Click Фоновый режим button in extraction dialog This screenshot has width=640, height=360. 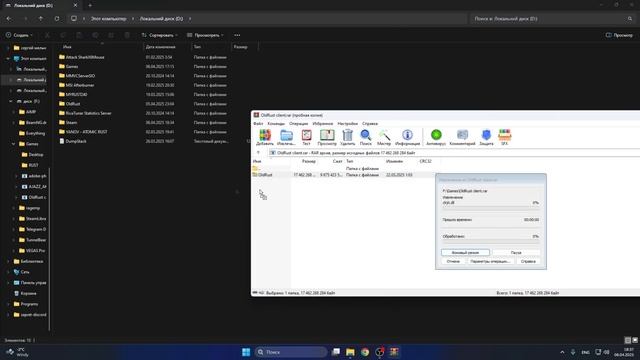[x=465, y=253]
